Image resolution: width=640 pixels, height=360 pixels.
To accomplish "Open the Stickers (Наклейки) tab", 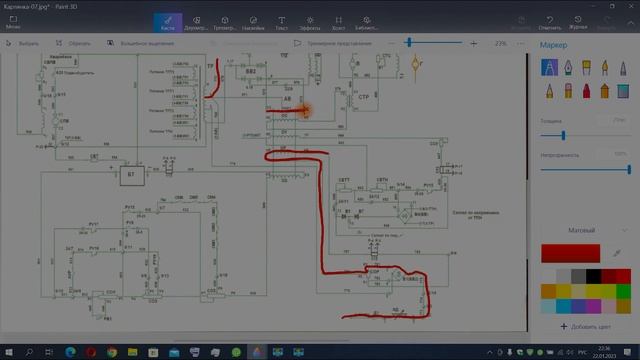I will coord(253,23).
